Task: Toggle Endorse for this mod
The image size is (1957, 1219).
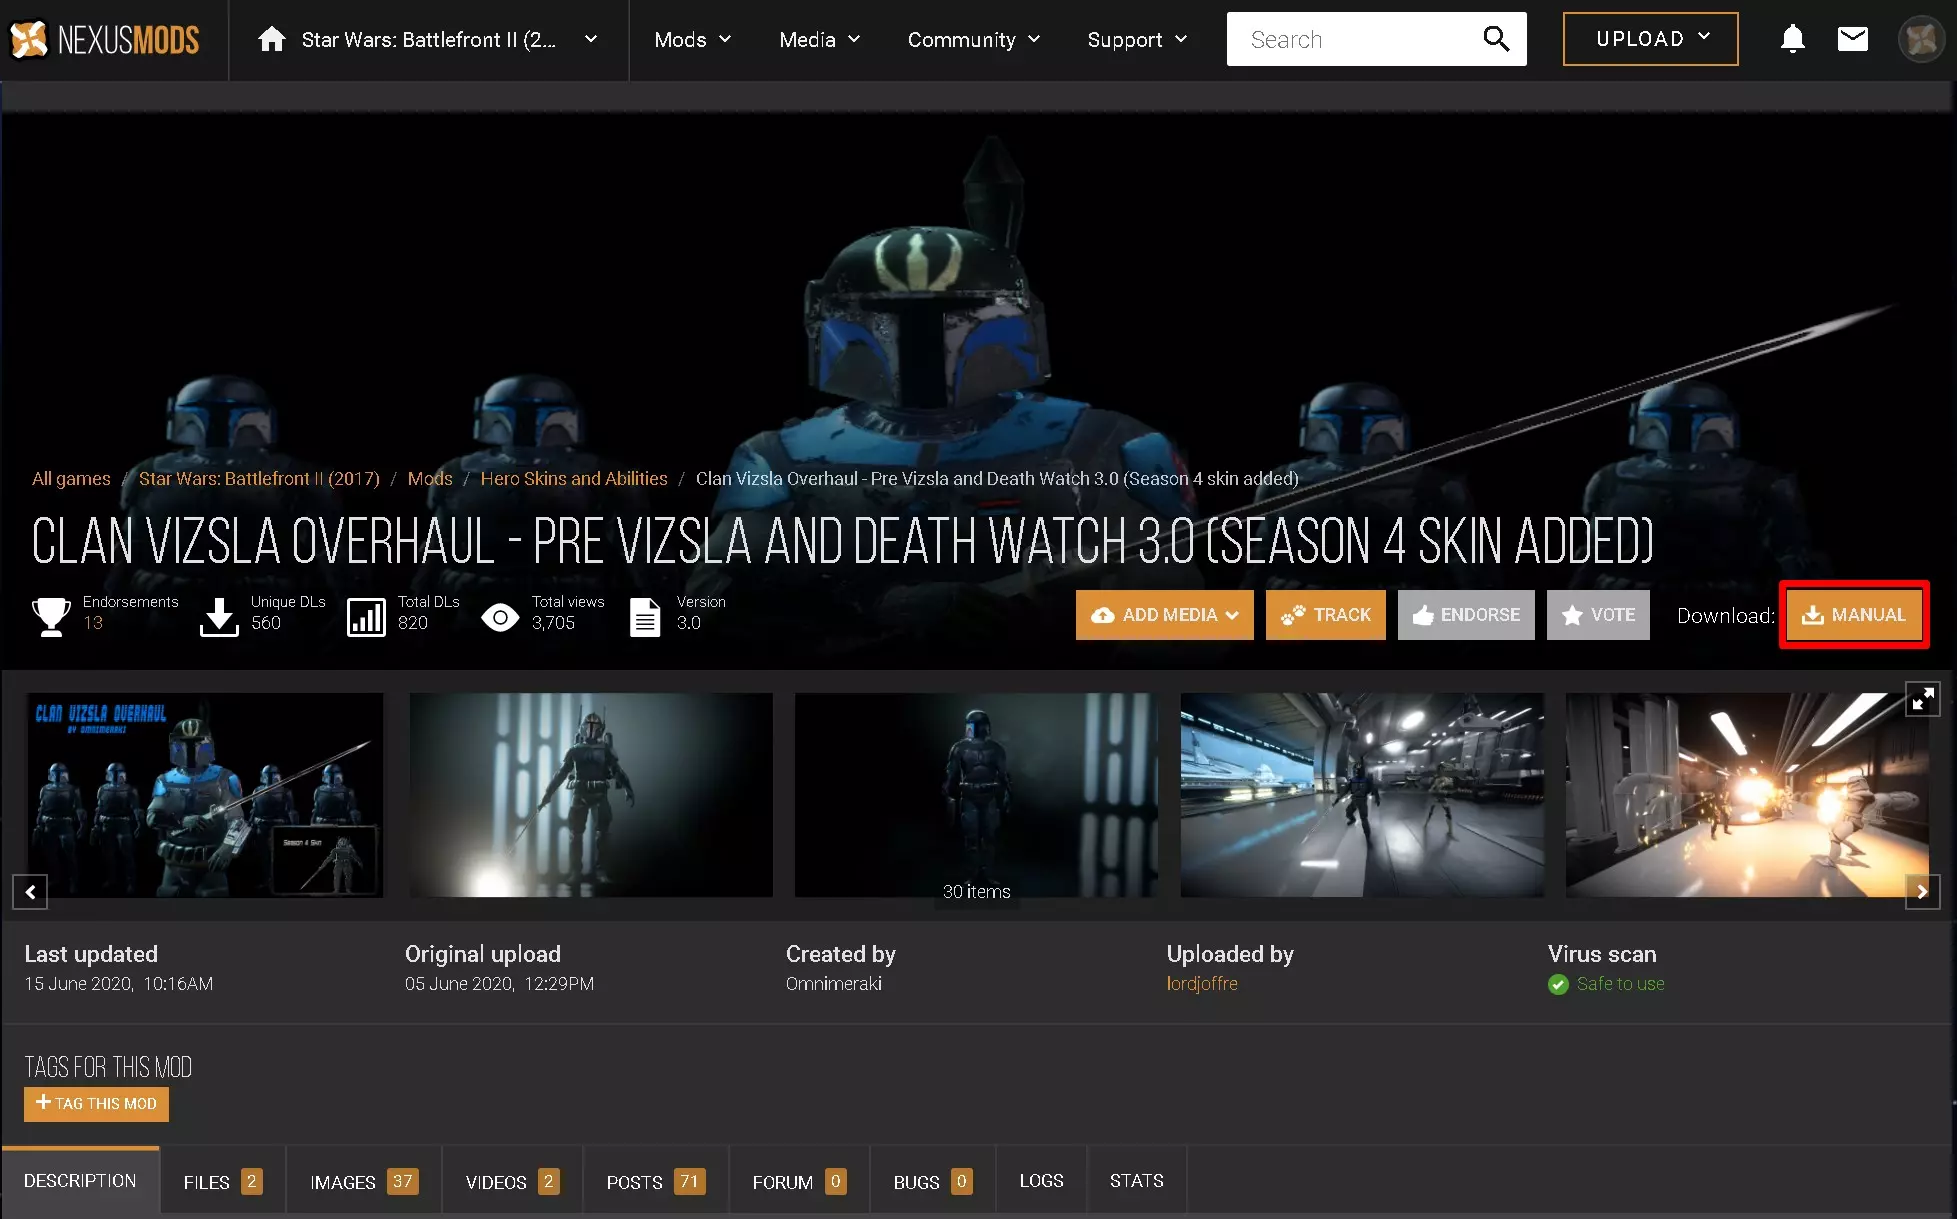Action: 1465,615
